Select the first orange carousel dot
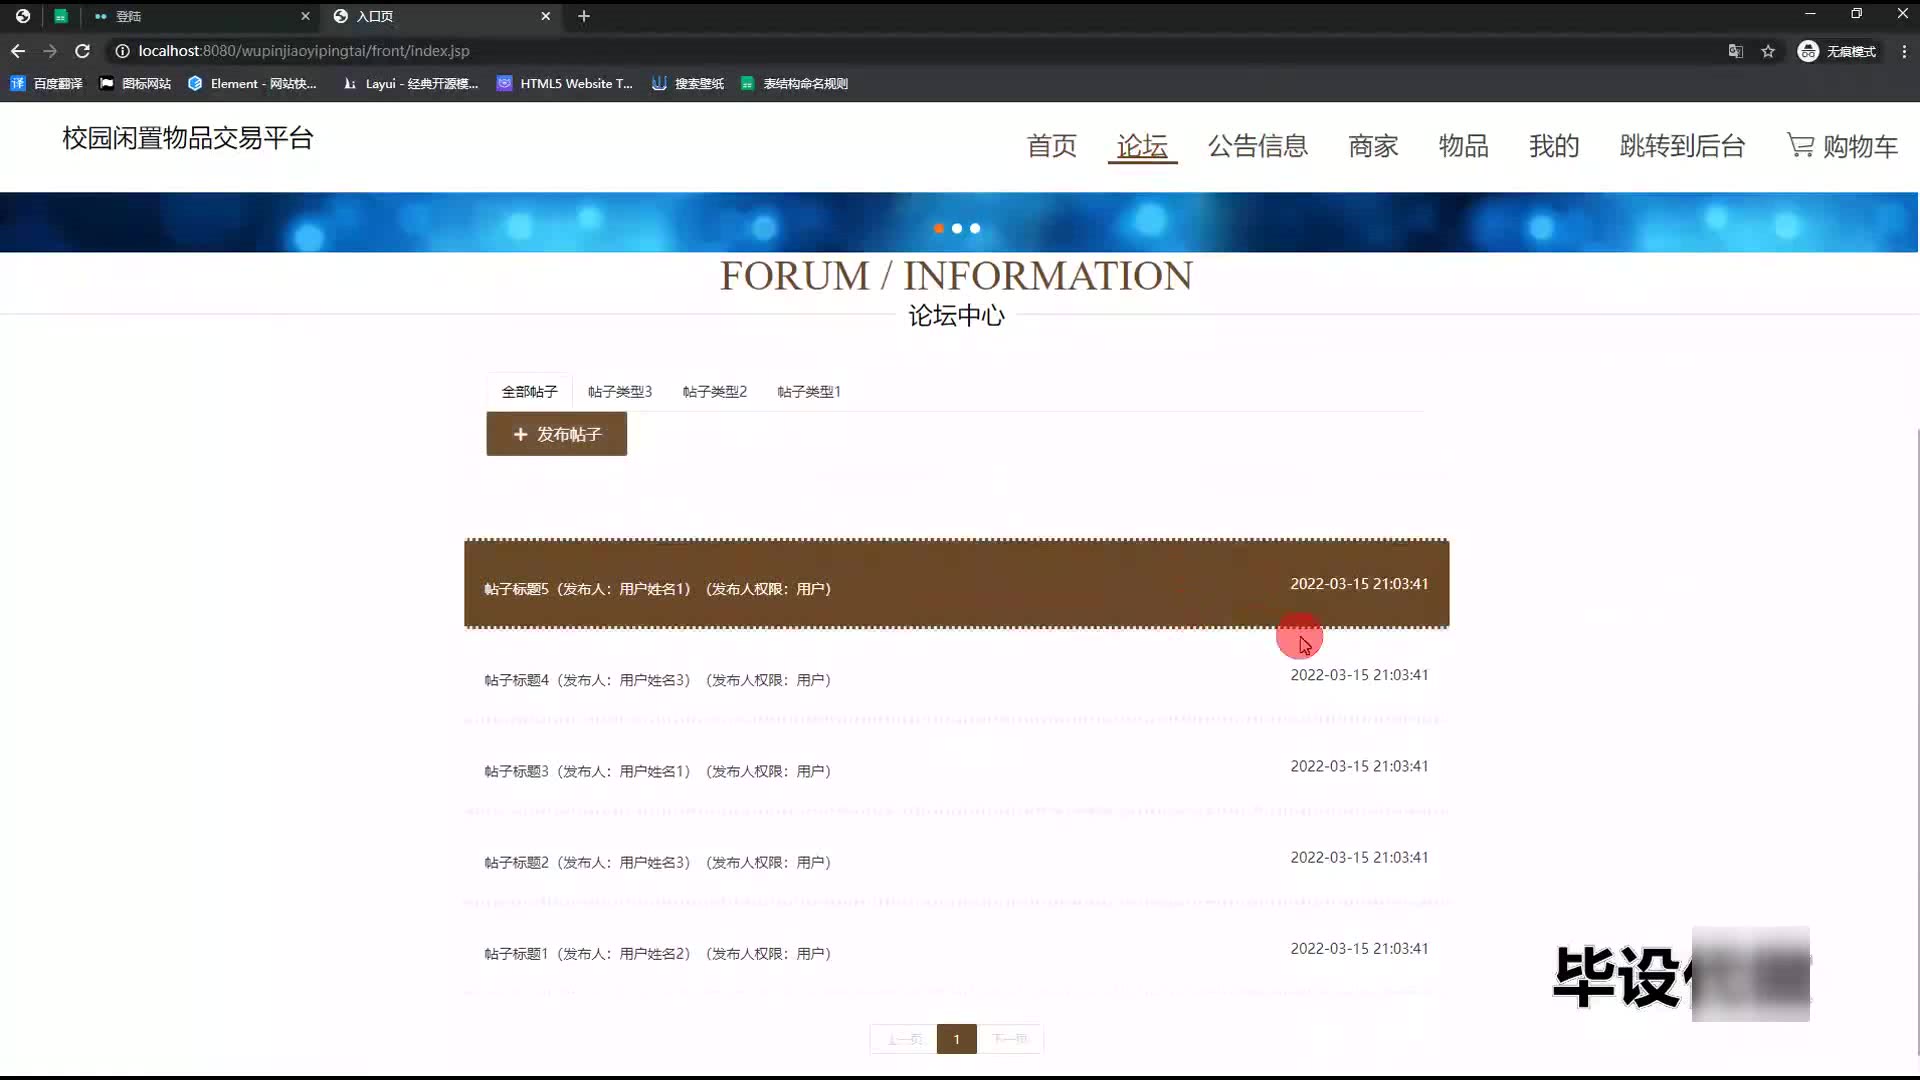This screenshot has height=1080, width=1920. pyautogui.click(x=938, y=229)
